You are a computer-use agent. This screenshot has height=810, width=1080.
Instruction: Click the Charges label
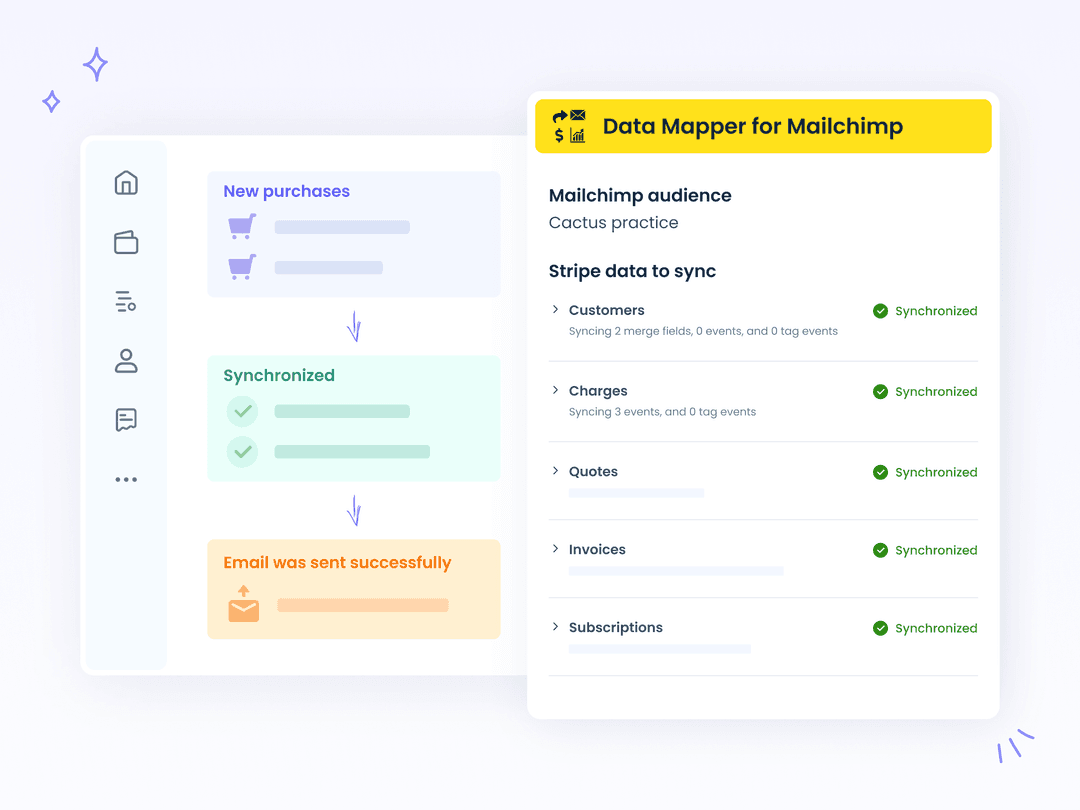point(598,391)
